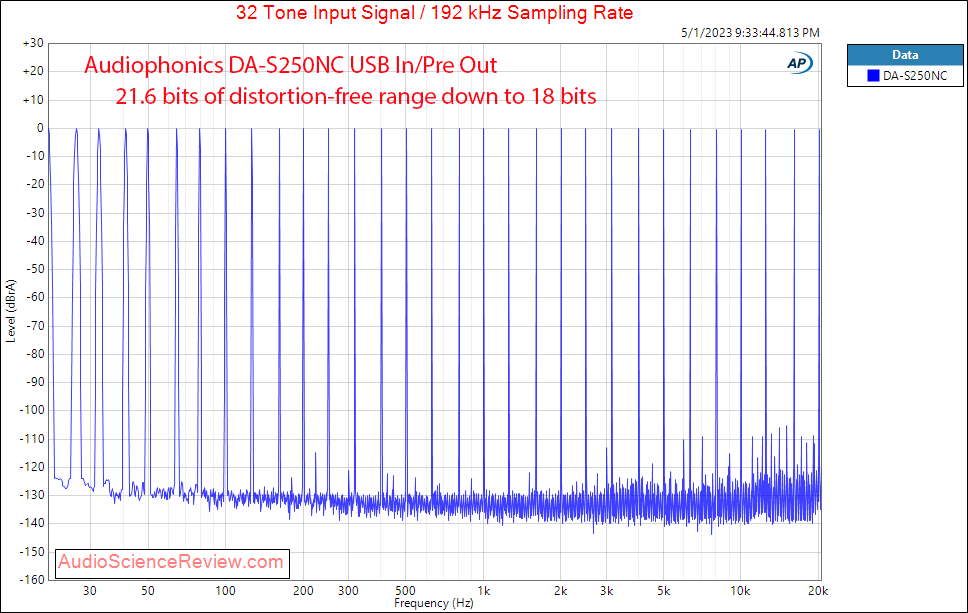Click the '-40' level axis tick label

pyautogui.click(x=35, y=241)
